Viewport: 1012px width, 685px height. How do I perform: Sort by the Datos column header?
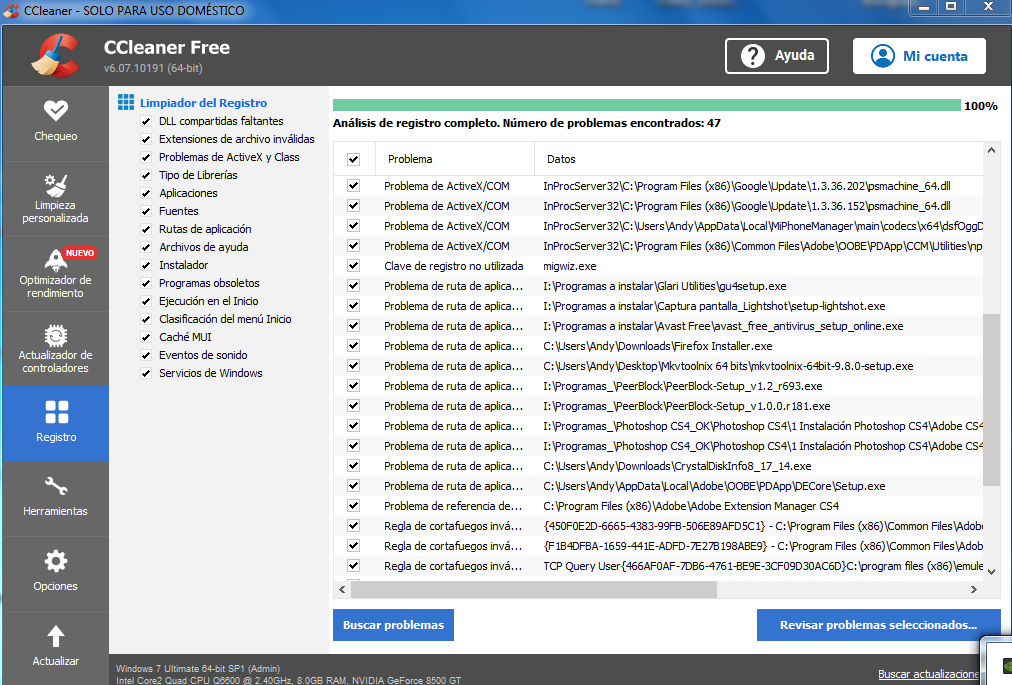pyautogui.click(x=759, y=159)
